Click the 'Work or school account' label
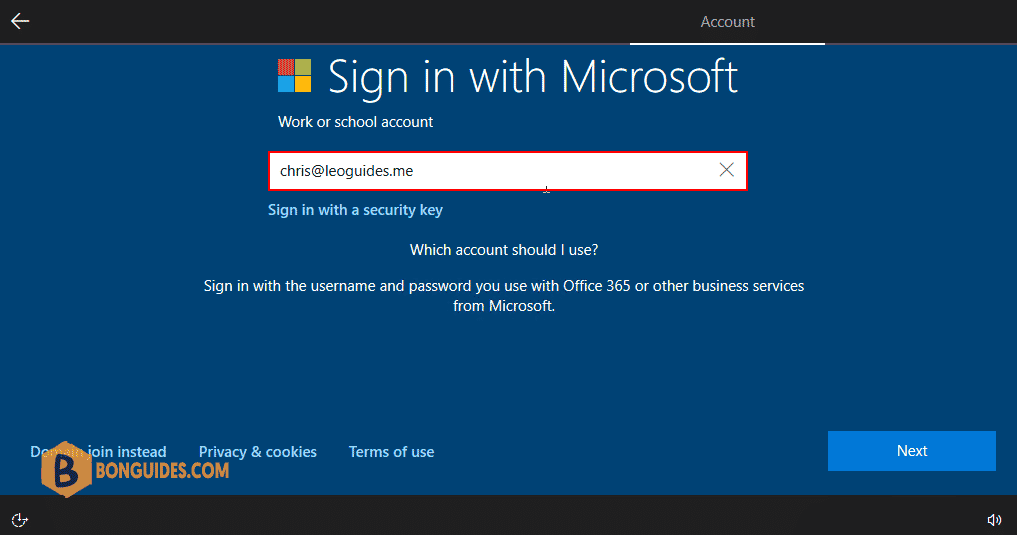Screen dimensions: 1017x535 click(355, 122)
